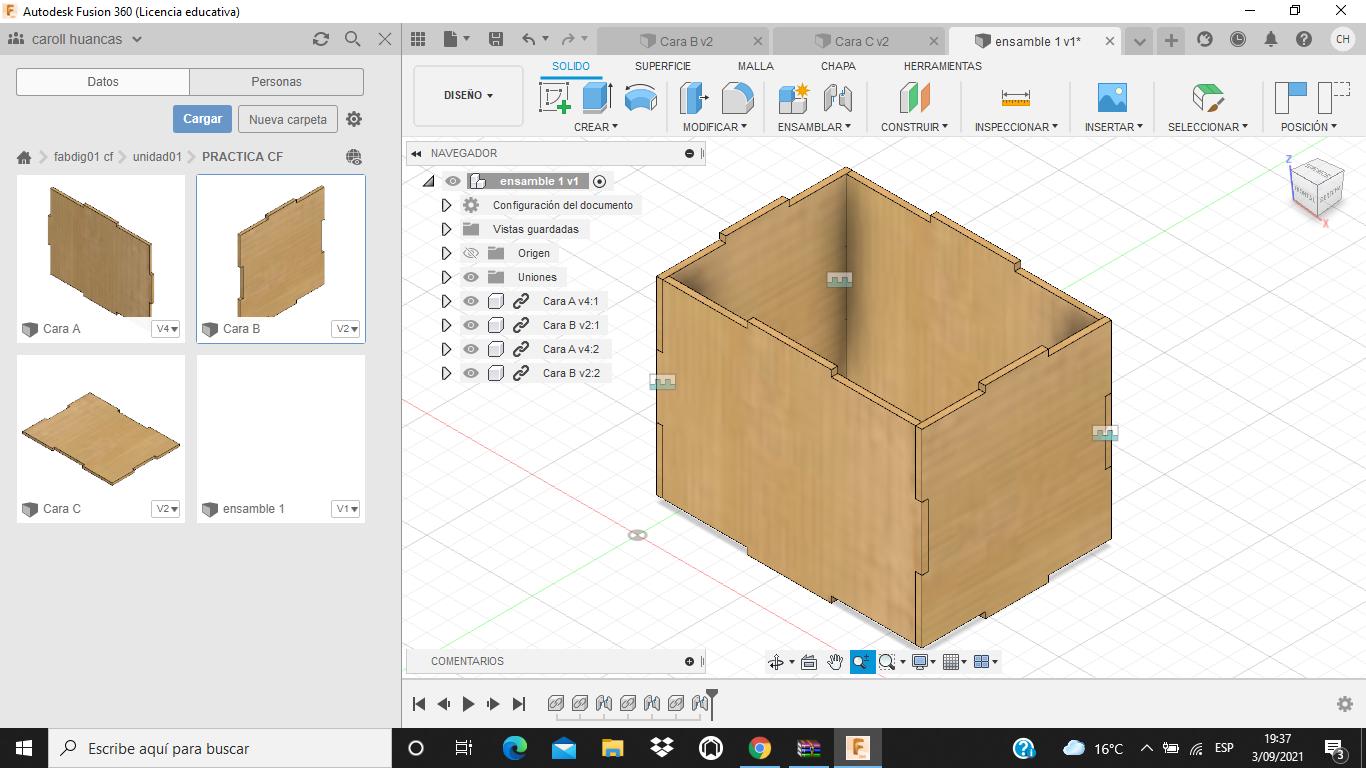Image resolution: width=1366 pixels, height=768 pixels.
Task: Hide component Cara A v4:2
Action: coord(471,349)
